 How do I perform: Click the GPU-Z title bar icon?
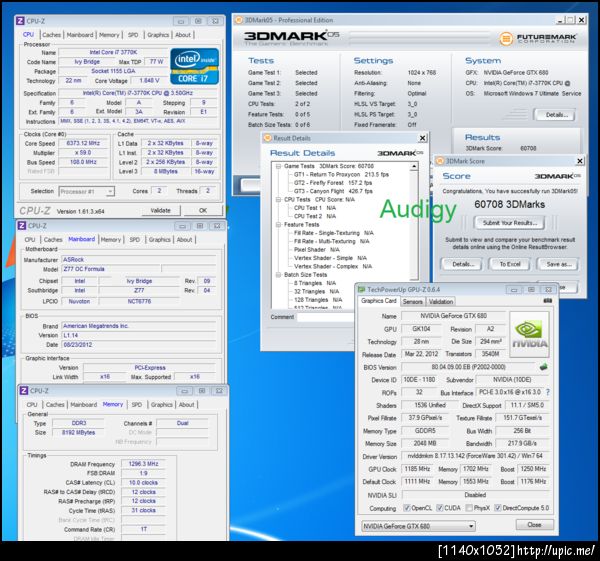point(361,289)
